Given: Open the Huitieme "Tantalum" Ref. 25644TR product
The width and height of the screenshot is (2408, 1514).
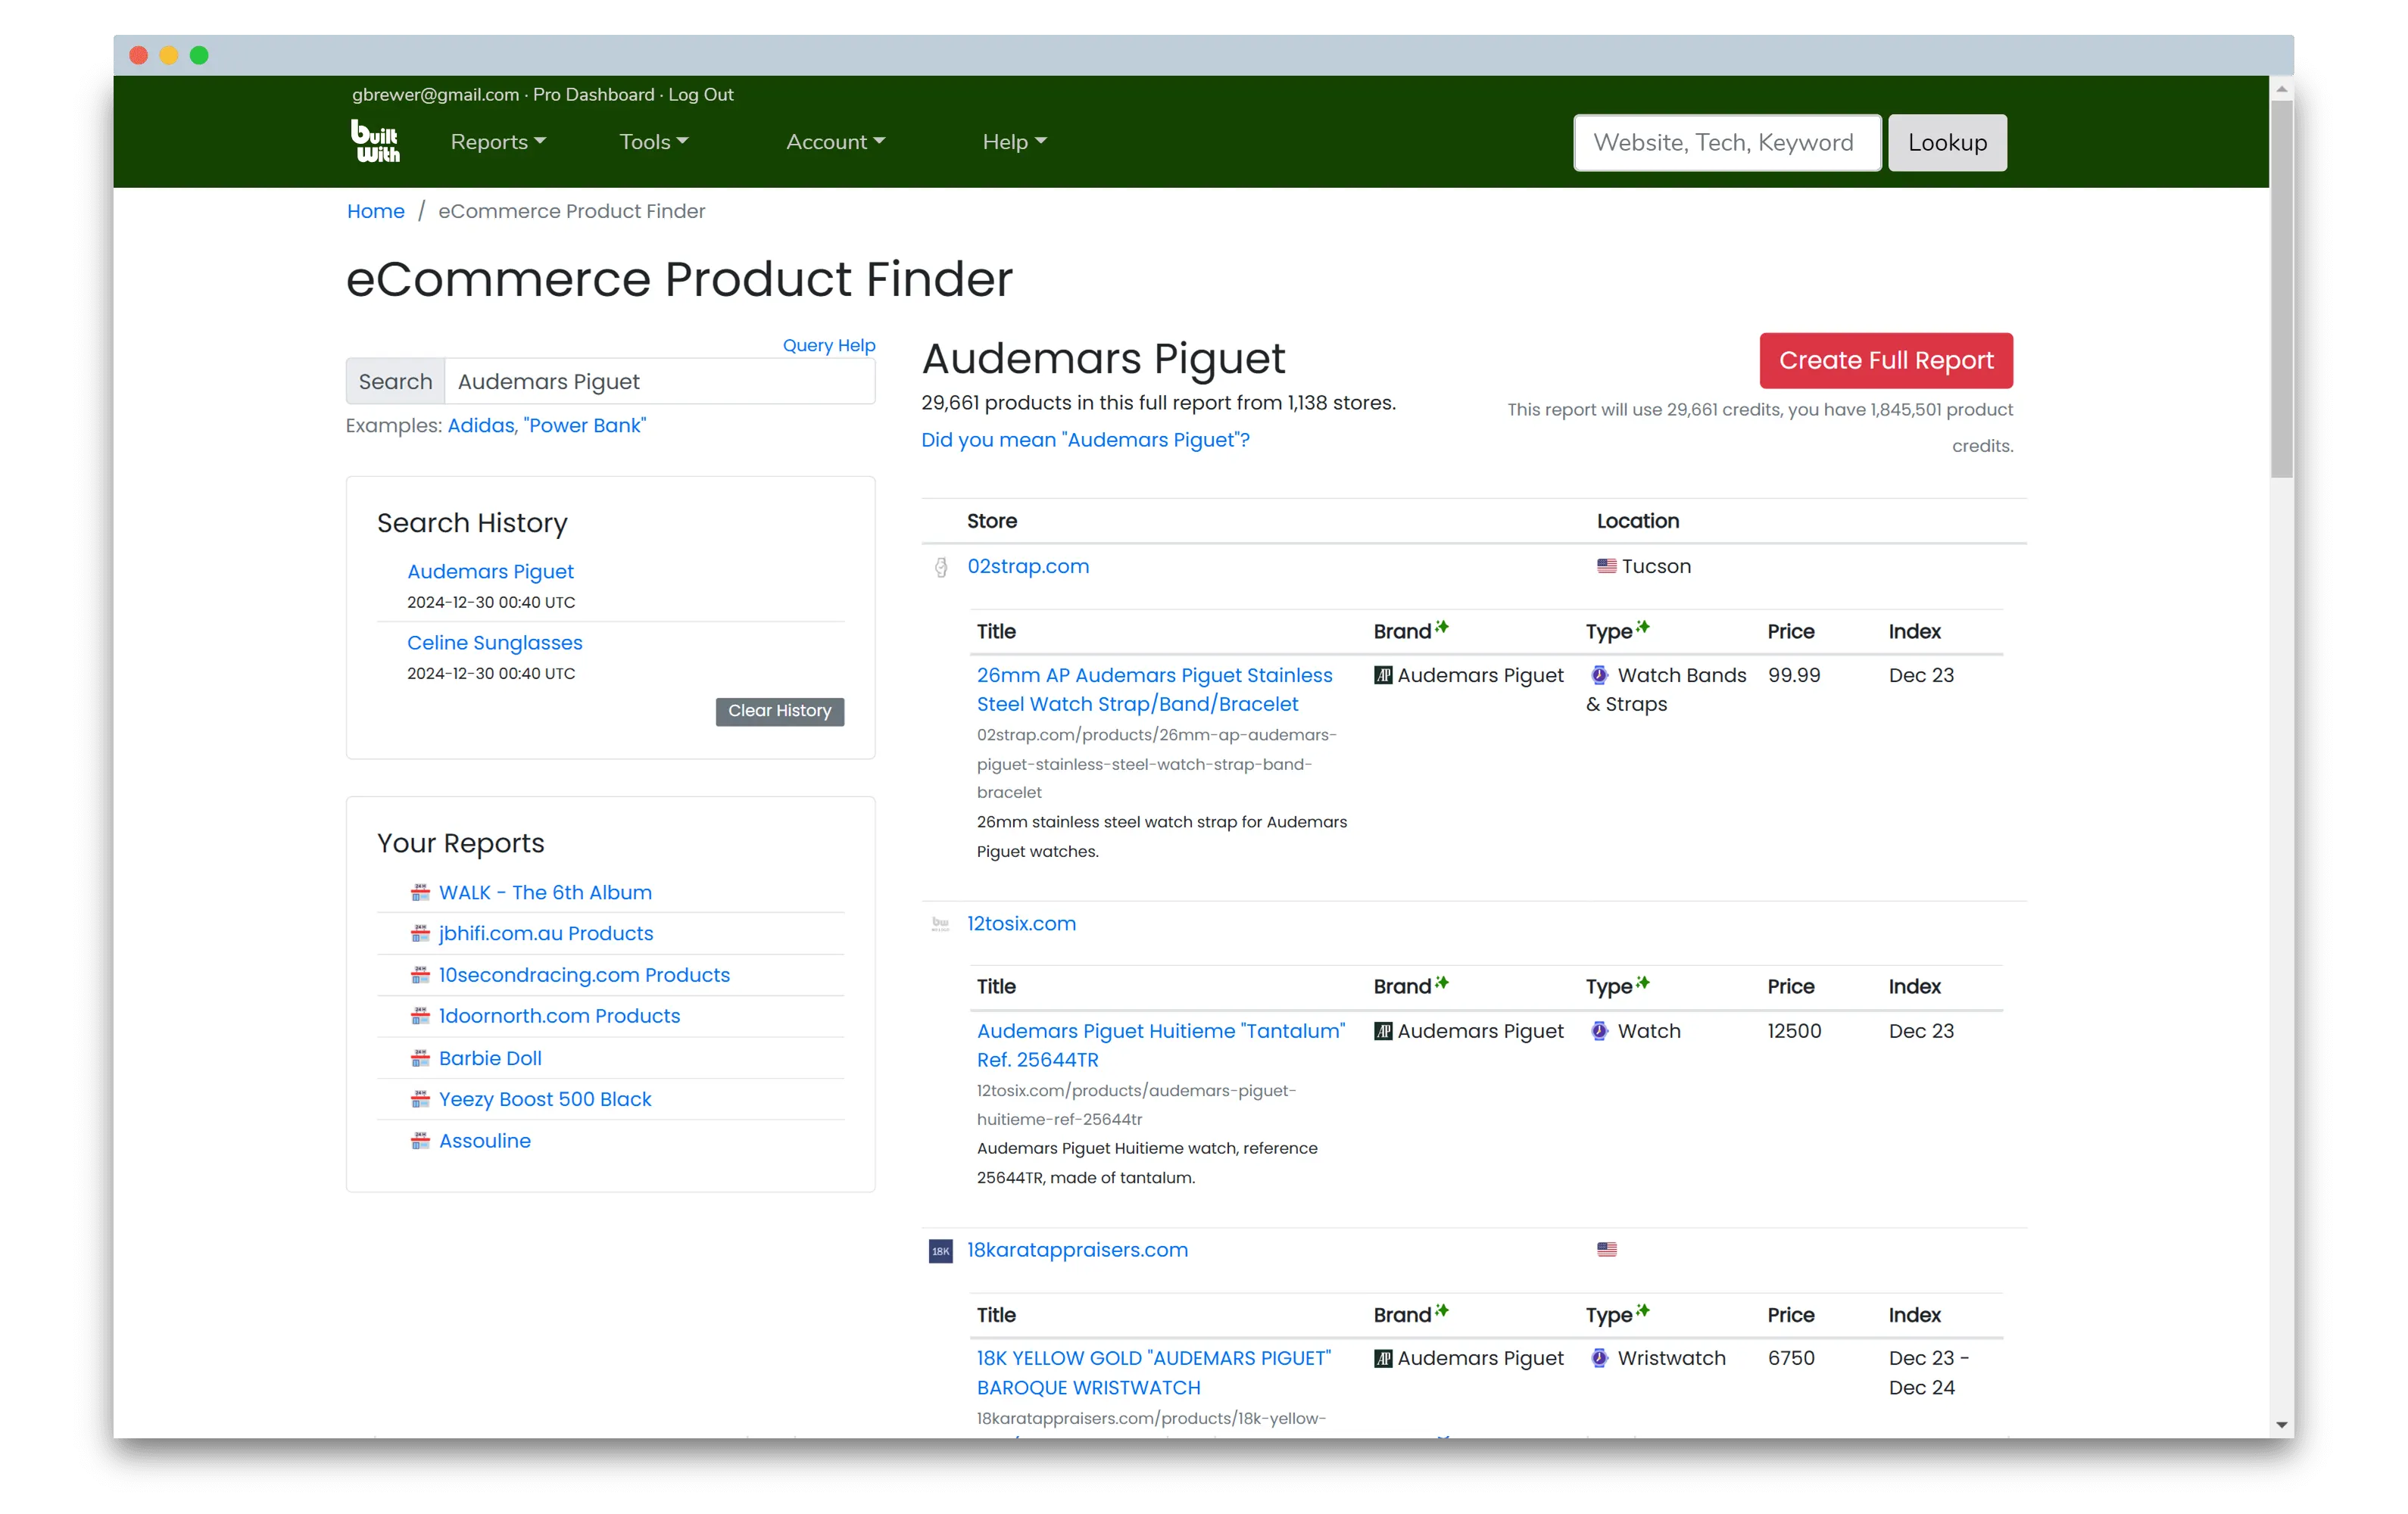Looking at the screenshot, I should click(1161, 1045).
